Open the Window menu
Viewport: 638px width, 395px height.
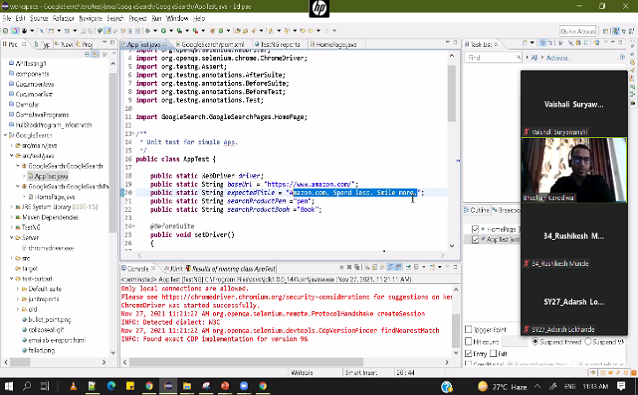pos(177,18)
